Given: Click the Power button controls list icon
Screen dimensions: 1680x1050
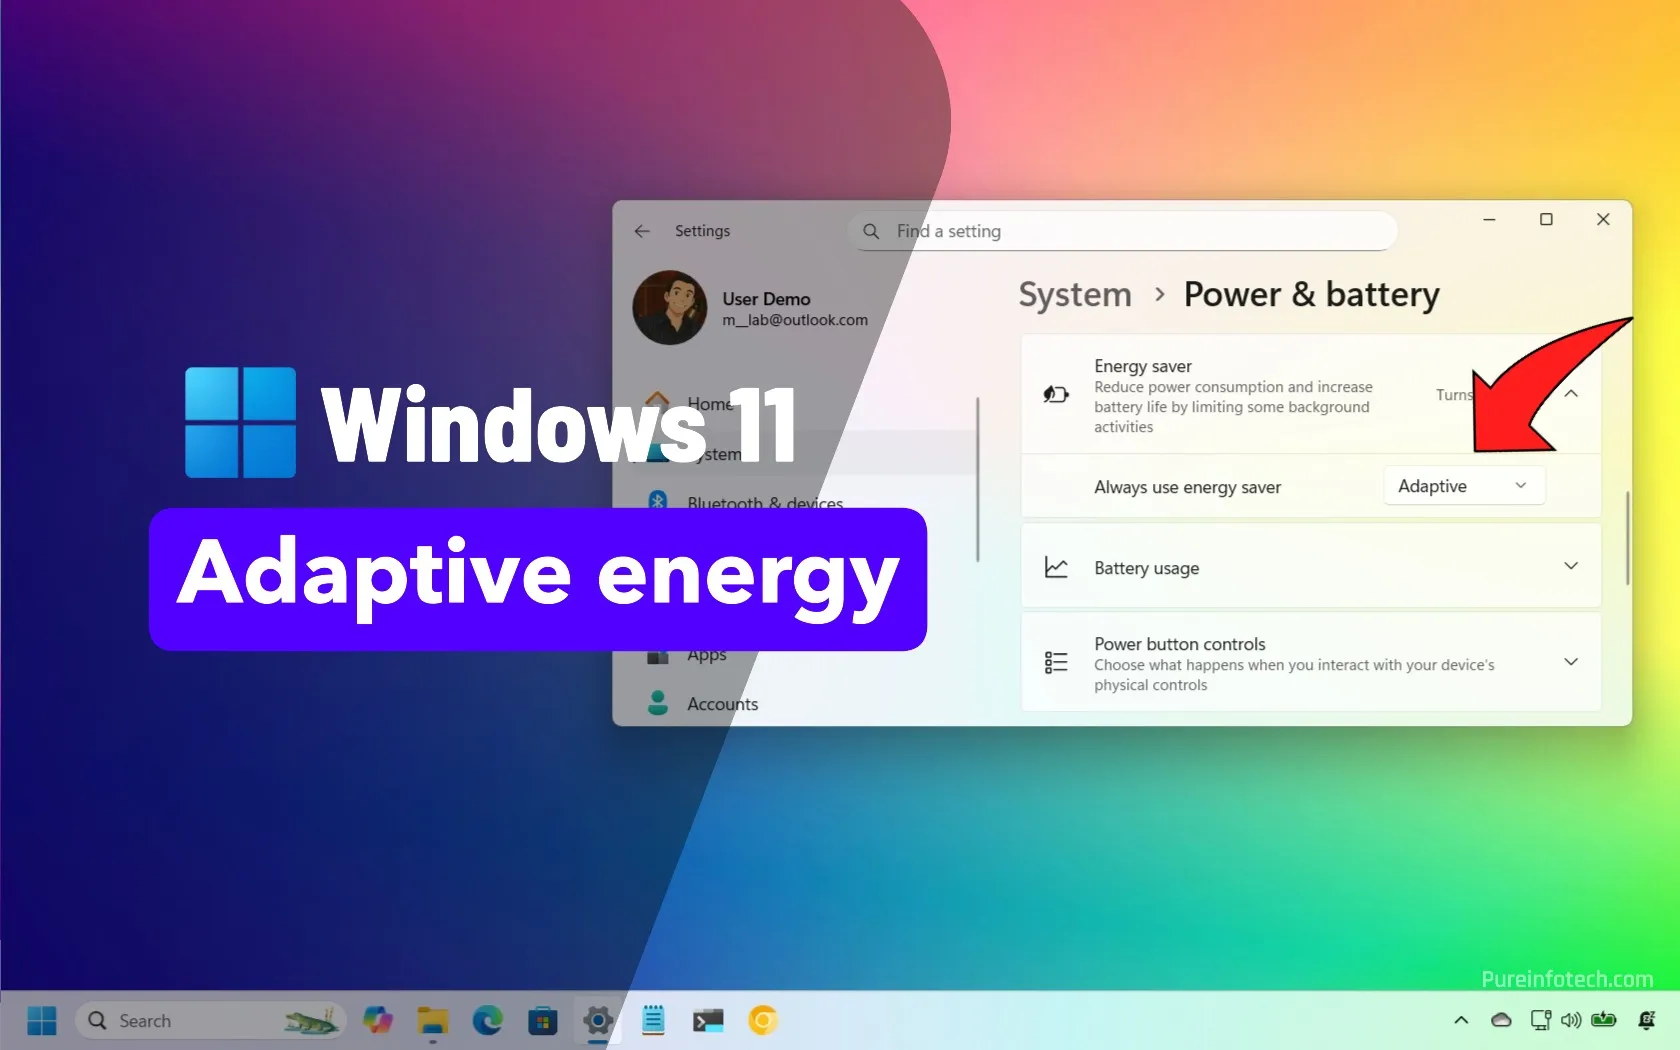Looking at the screenshot, I should click(x=1056, y=662).
